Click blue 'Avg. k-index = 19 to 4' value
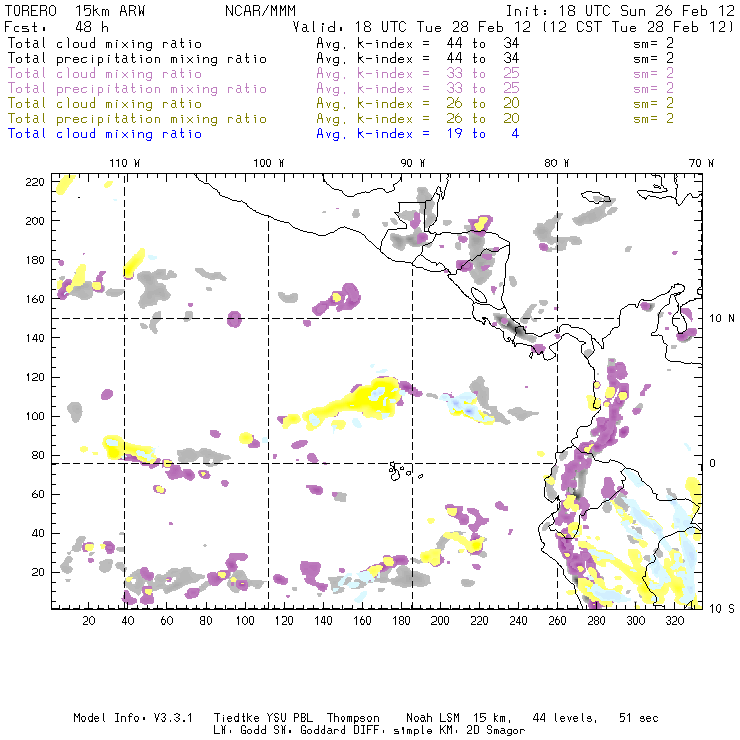The image size is (740, 740). click(x=418, y=134)
